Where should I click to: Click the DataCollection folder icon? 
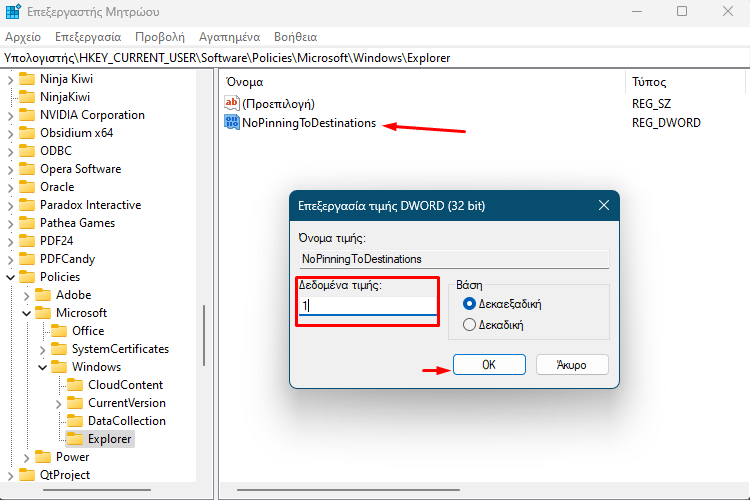pos(75,421)
